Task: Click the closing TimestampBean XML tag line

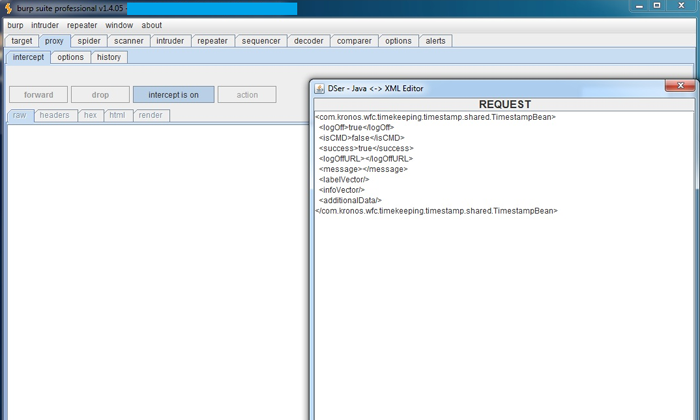Action: 436,211
